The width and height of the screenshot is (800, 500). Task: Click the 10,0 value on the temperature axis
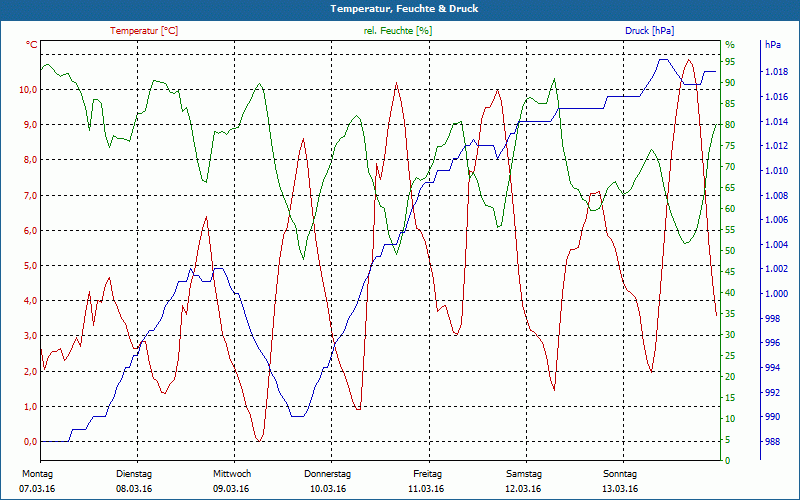(28, 90)
